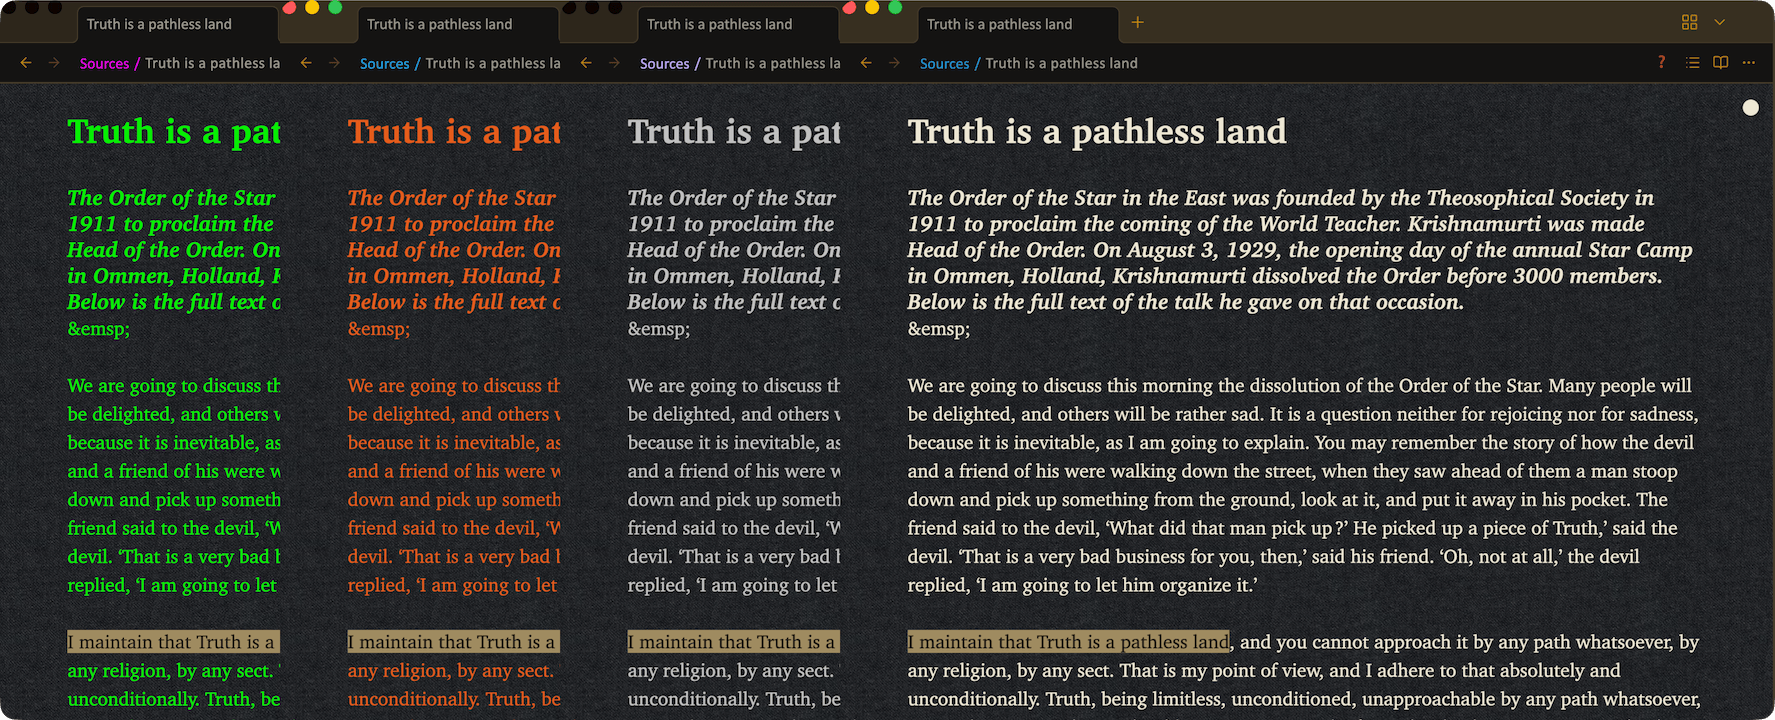
Task: Click the note title breadcrumb in the grey-text window
Action: pos(772,63)
